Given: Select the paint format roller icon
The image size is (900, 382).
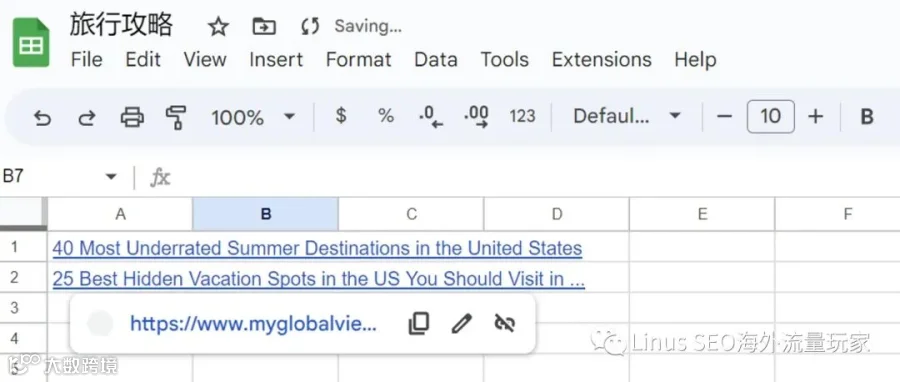Looking at the screenshot, I should pos(176,118).
